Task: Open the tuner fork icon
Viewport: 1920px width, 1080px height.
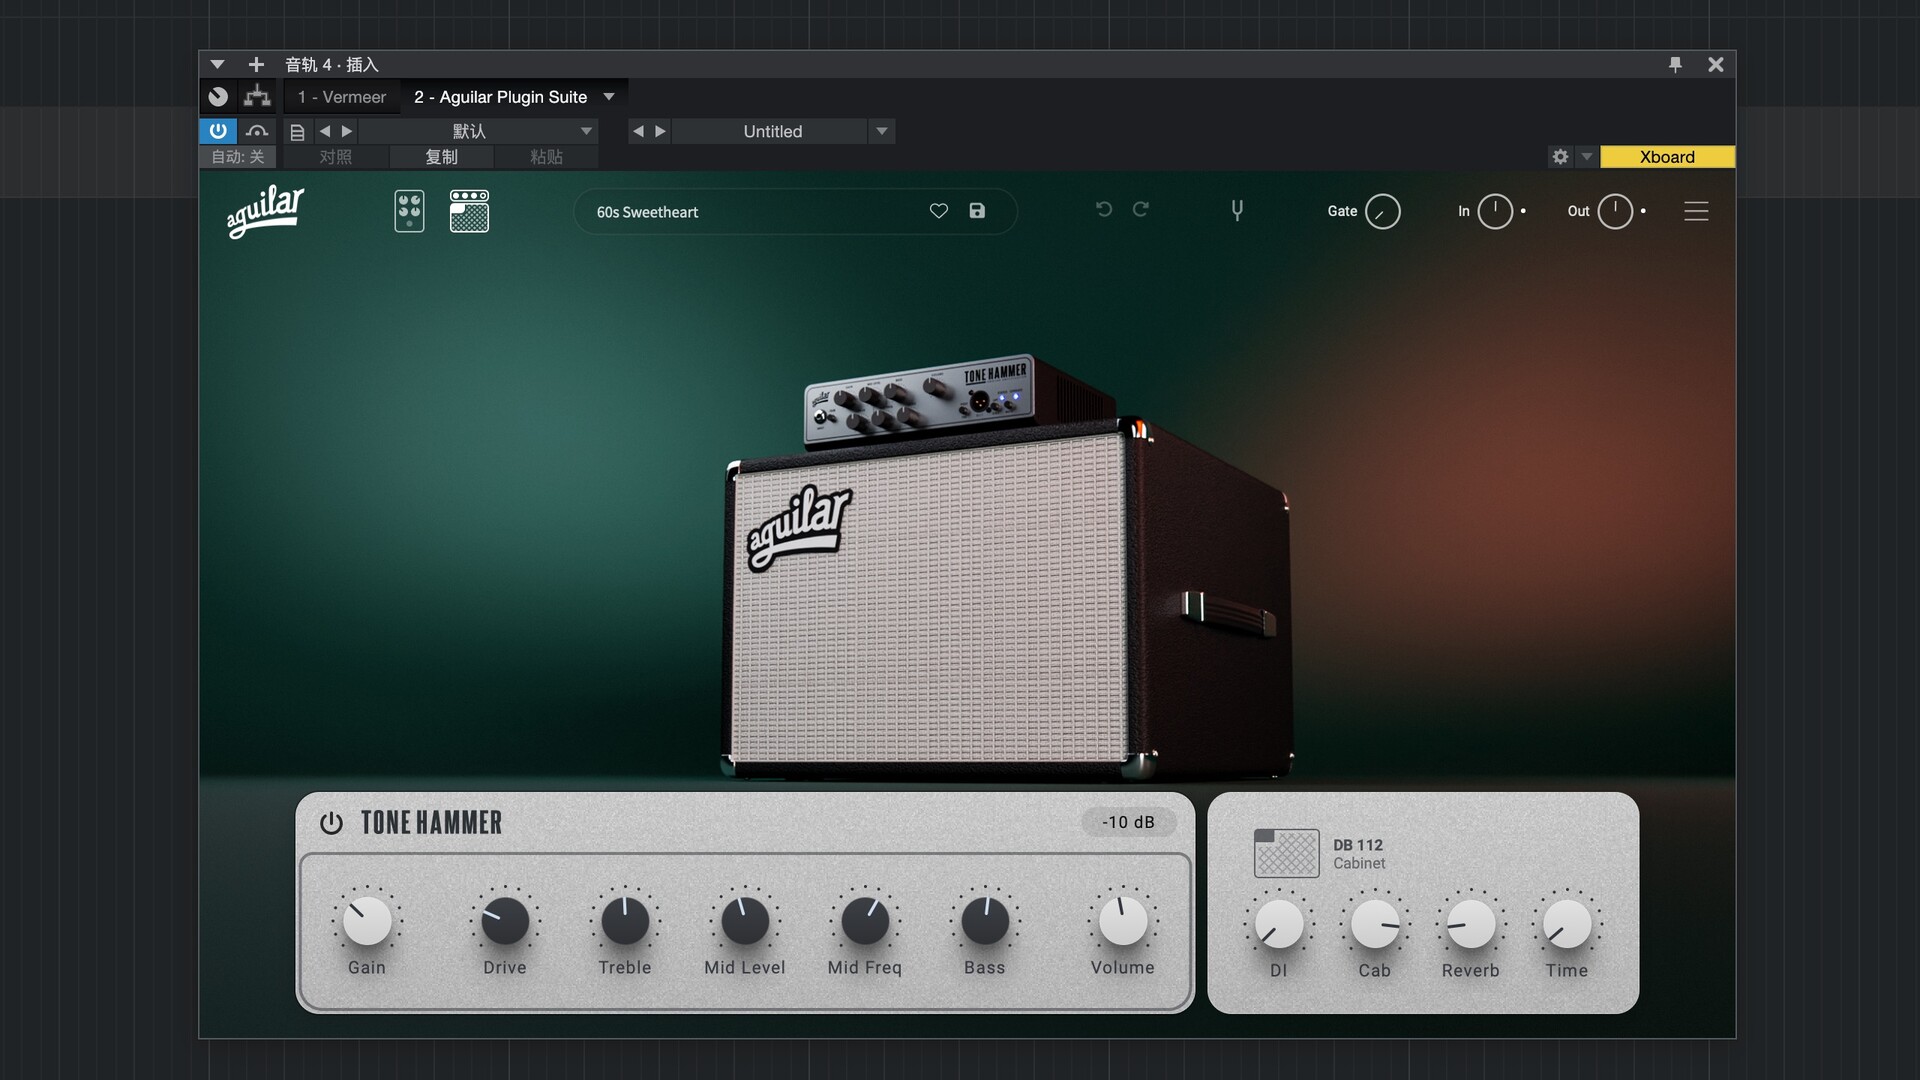Action: [1237, 210]
